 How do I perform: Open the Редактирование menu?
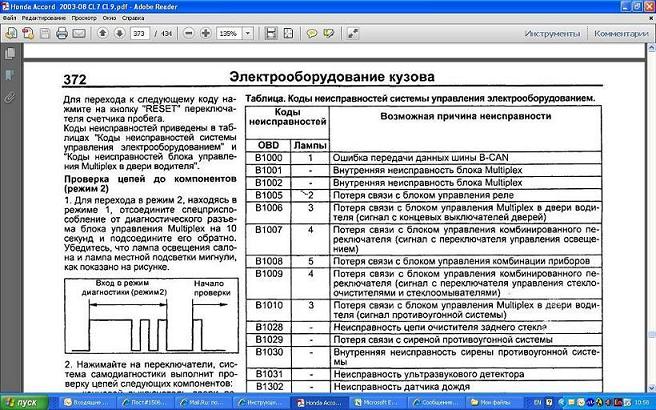[x=44, y=18]
